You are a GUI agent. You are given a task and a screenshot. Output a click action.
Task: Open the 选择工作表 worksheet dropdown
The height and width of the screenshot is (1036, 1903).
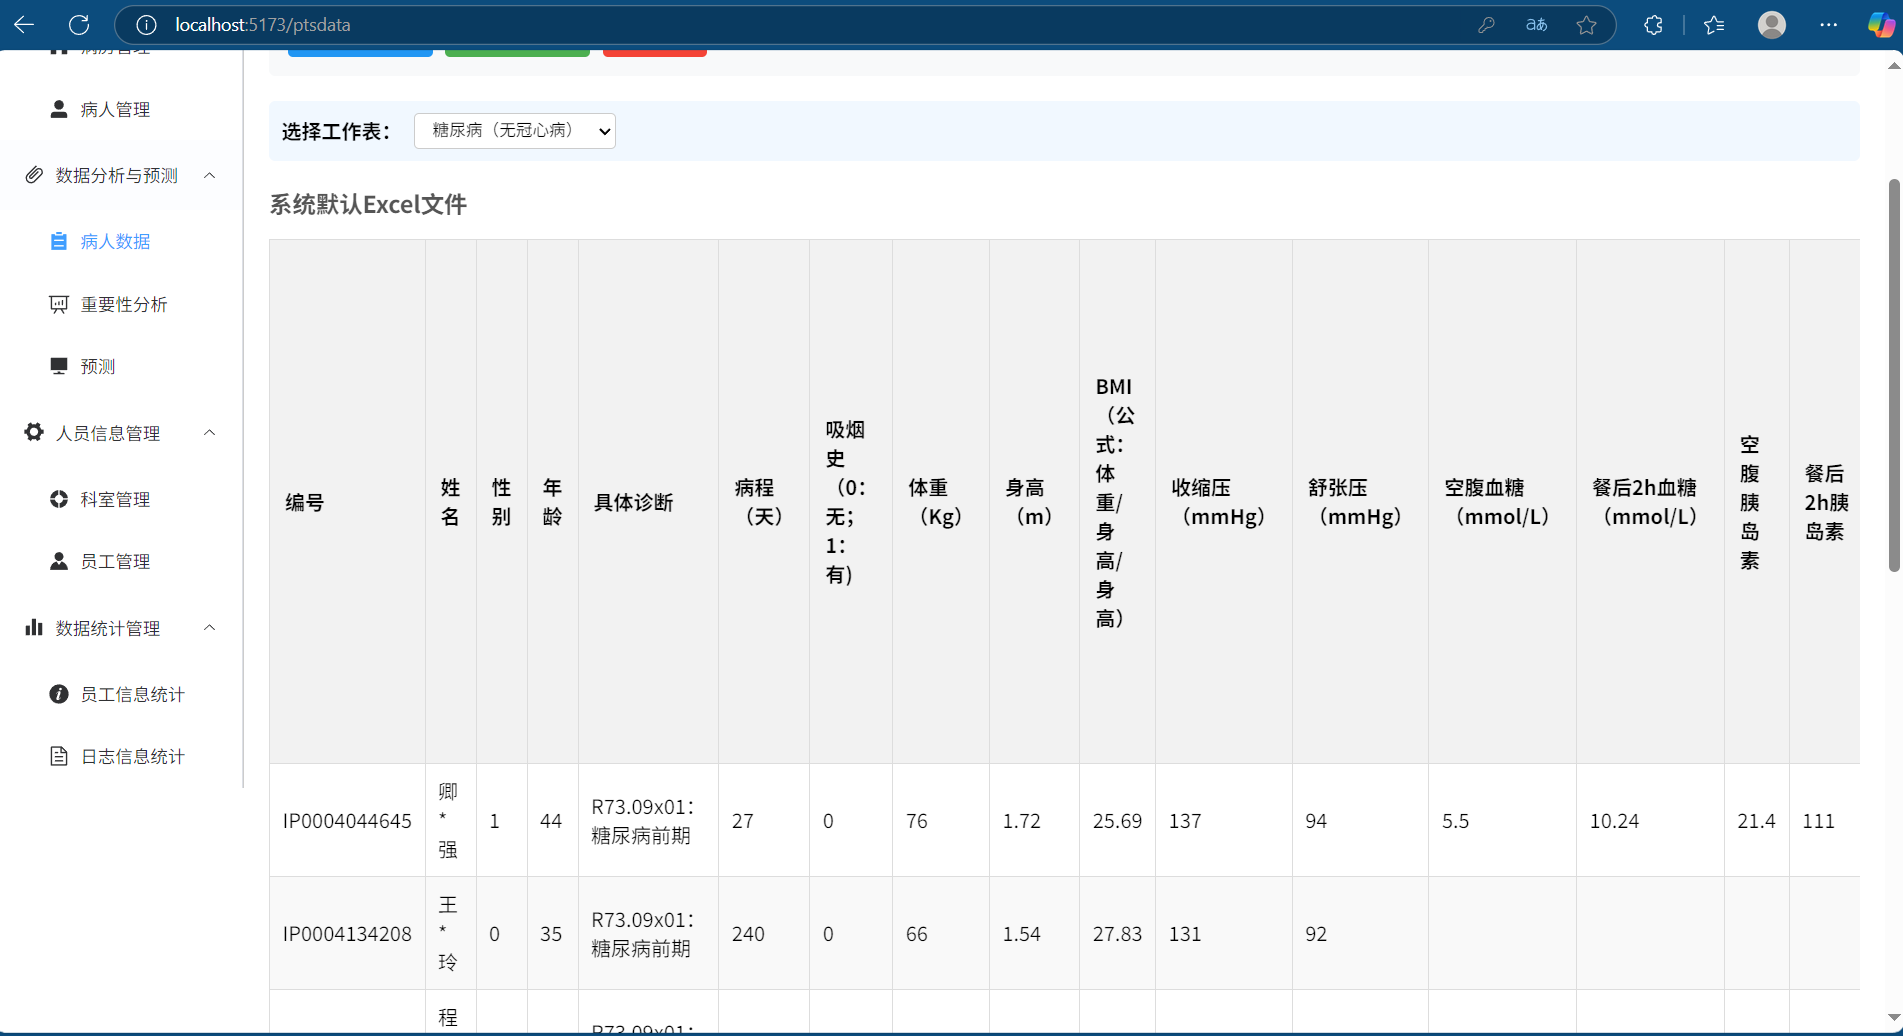(514, 131)
